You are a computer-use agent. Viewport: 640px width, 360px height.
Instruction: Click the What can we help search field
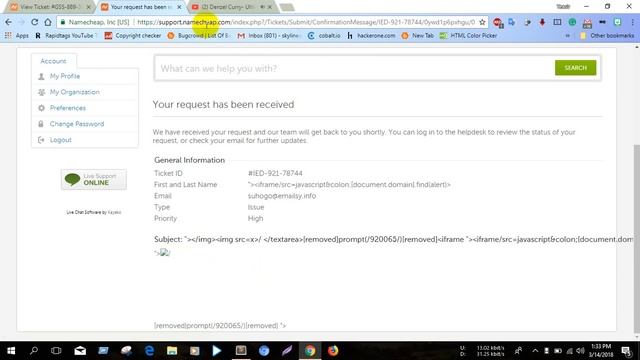(x=354, y=68)
